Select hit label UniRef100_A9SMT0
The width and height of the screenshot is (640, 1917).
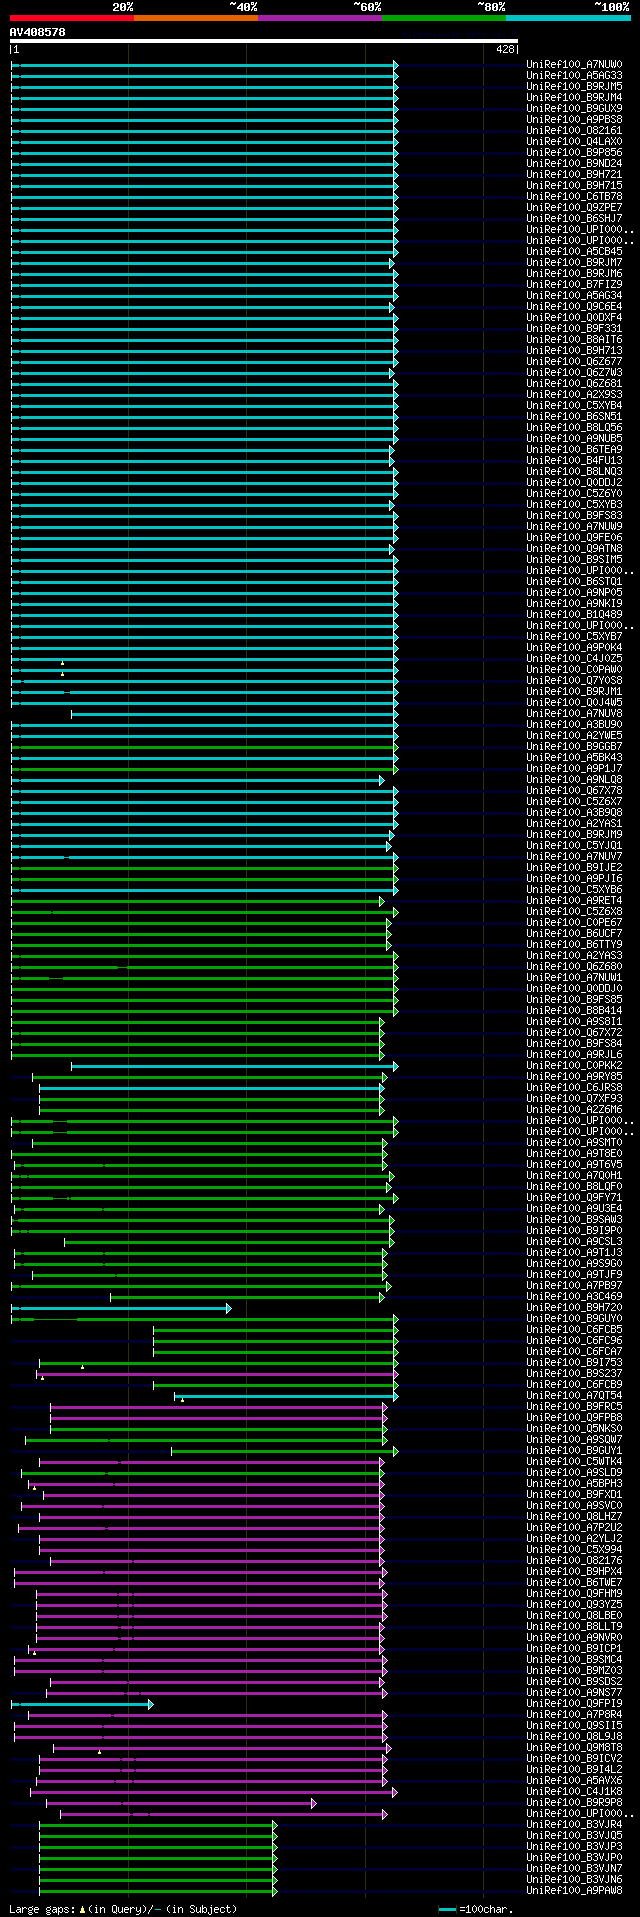click(x=574, y=1142)
